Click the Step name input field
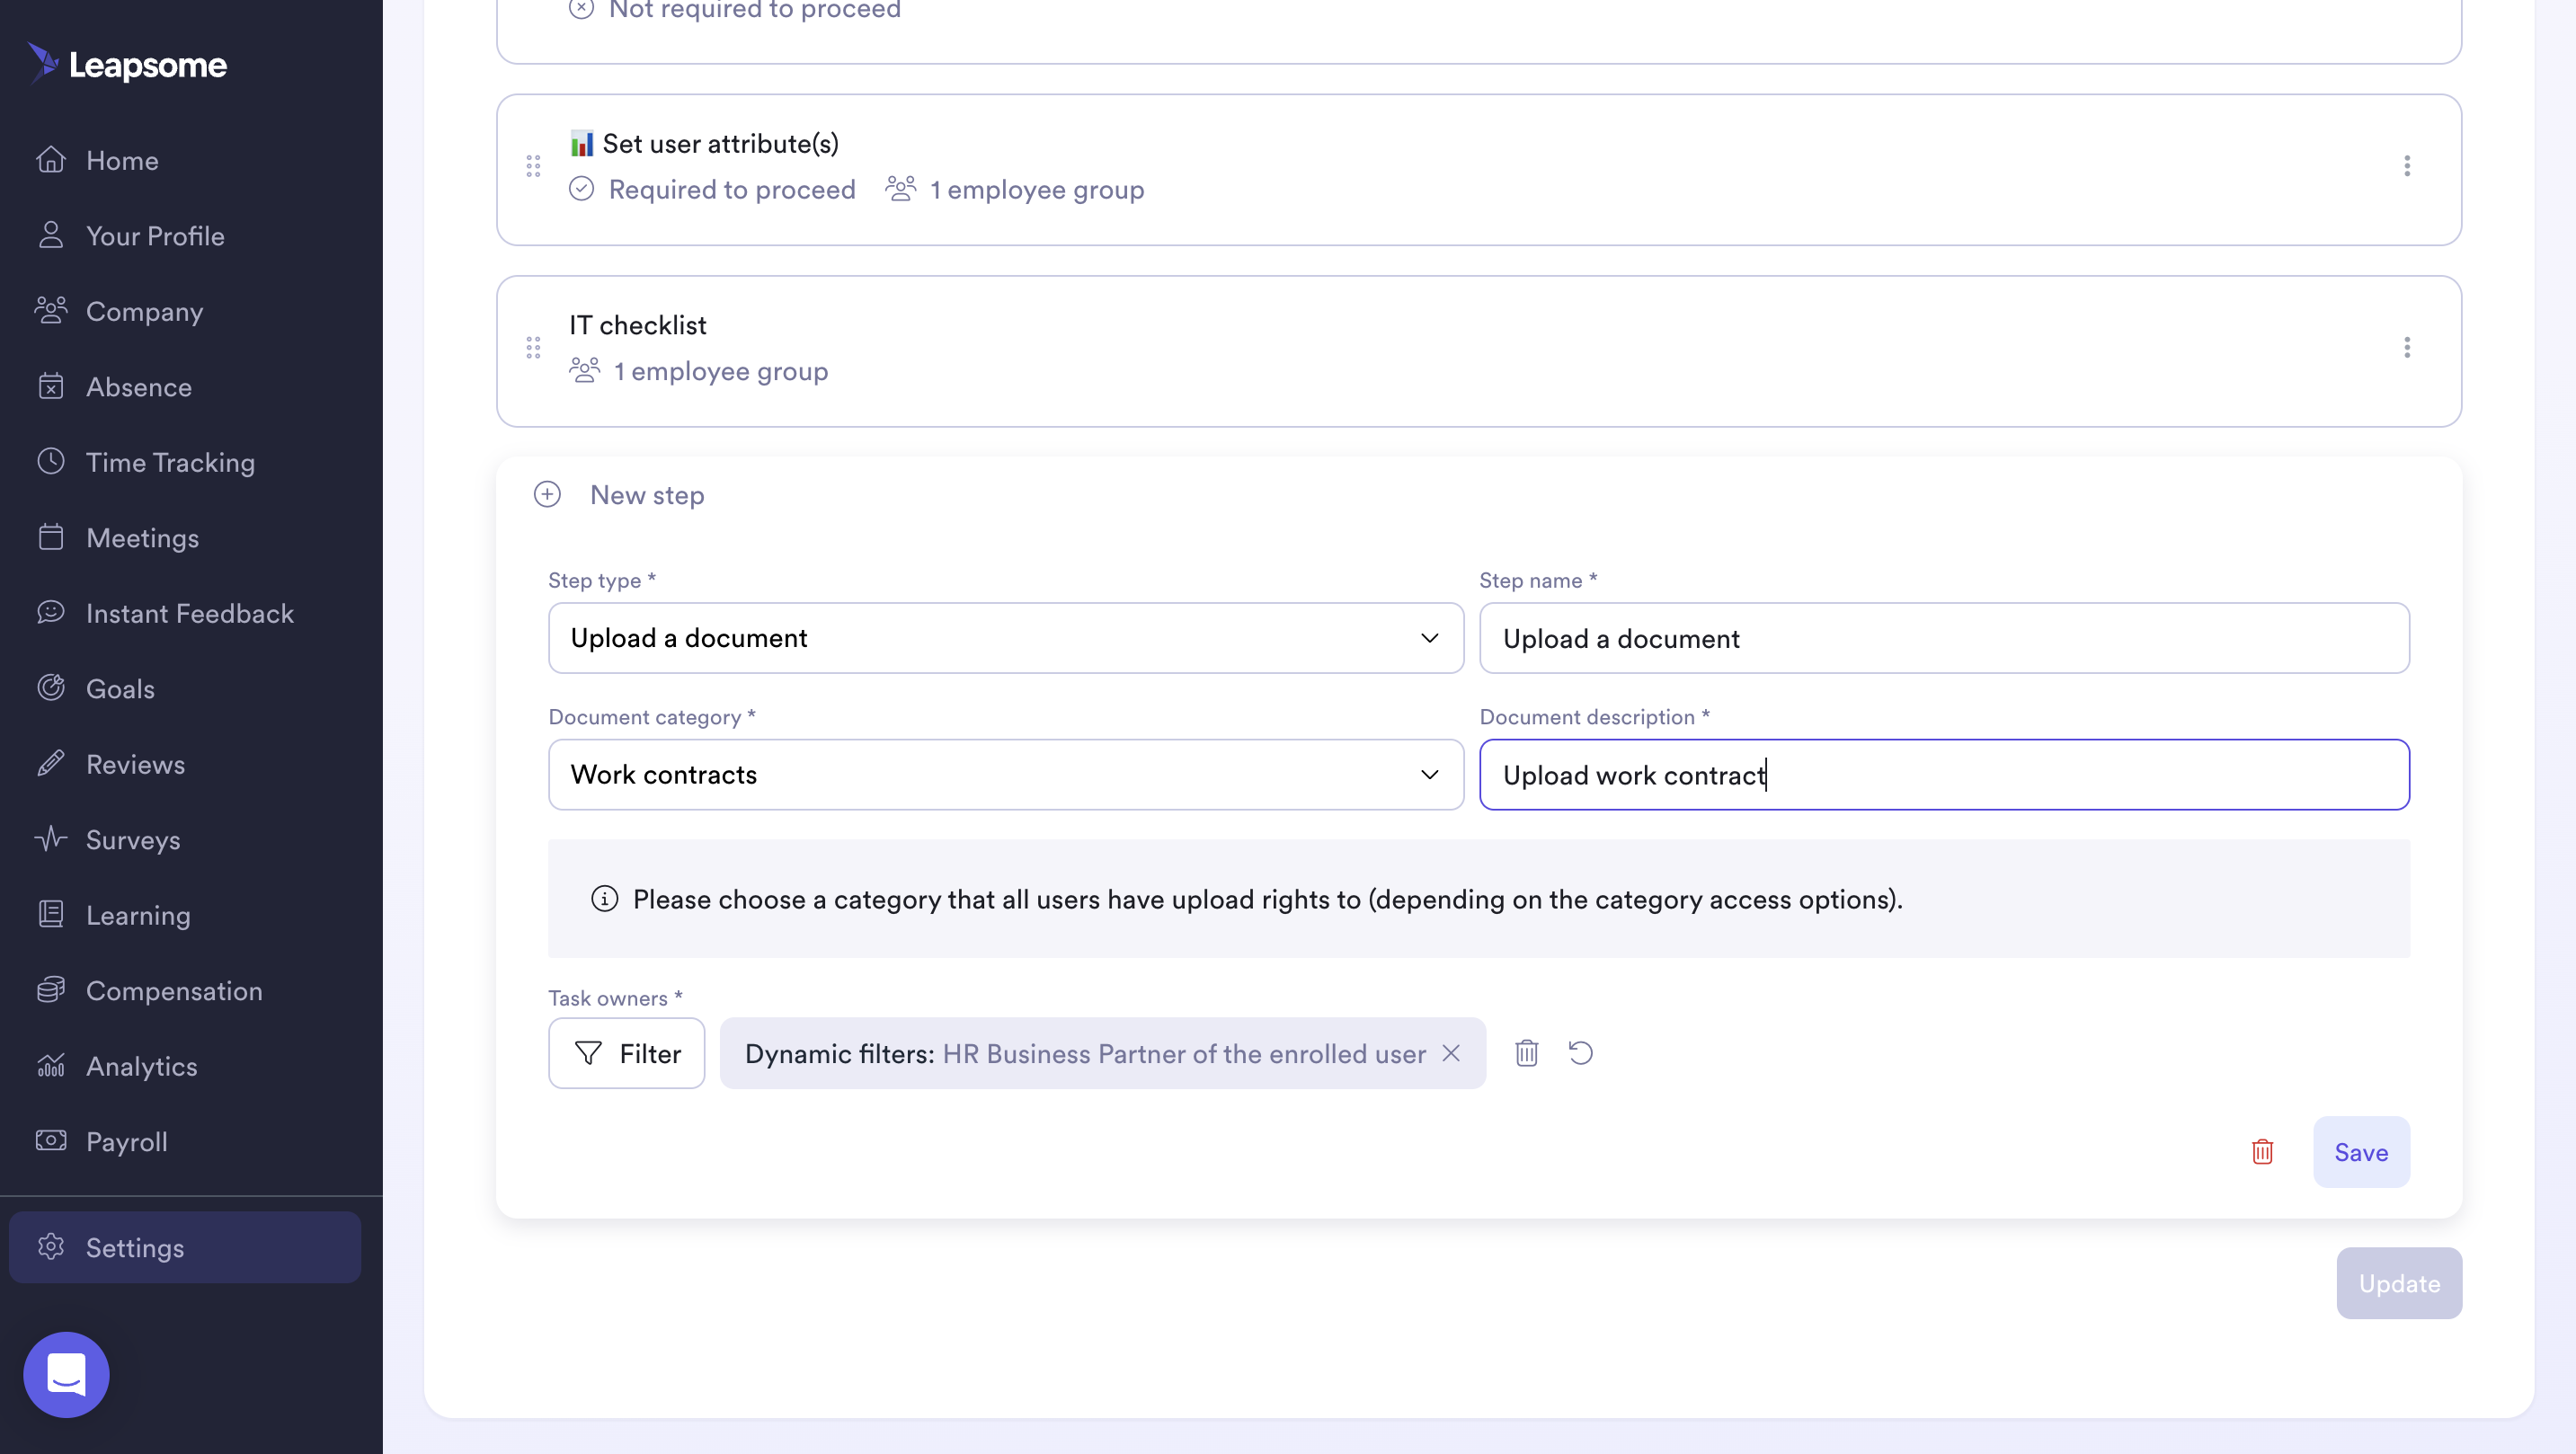 click(1944, 638)
